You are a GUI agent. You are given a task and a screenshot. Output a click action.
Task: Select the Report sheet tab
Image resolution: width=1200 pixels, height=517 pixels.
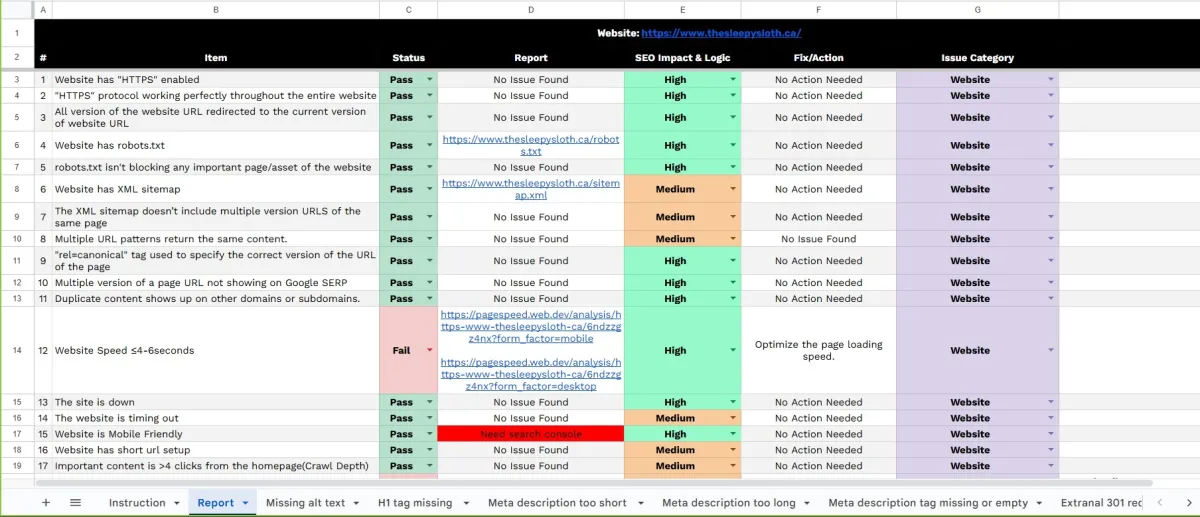coord(215,503)
